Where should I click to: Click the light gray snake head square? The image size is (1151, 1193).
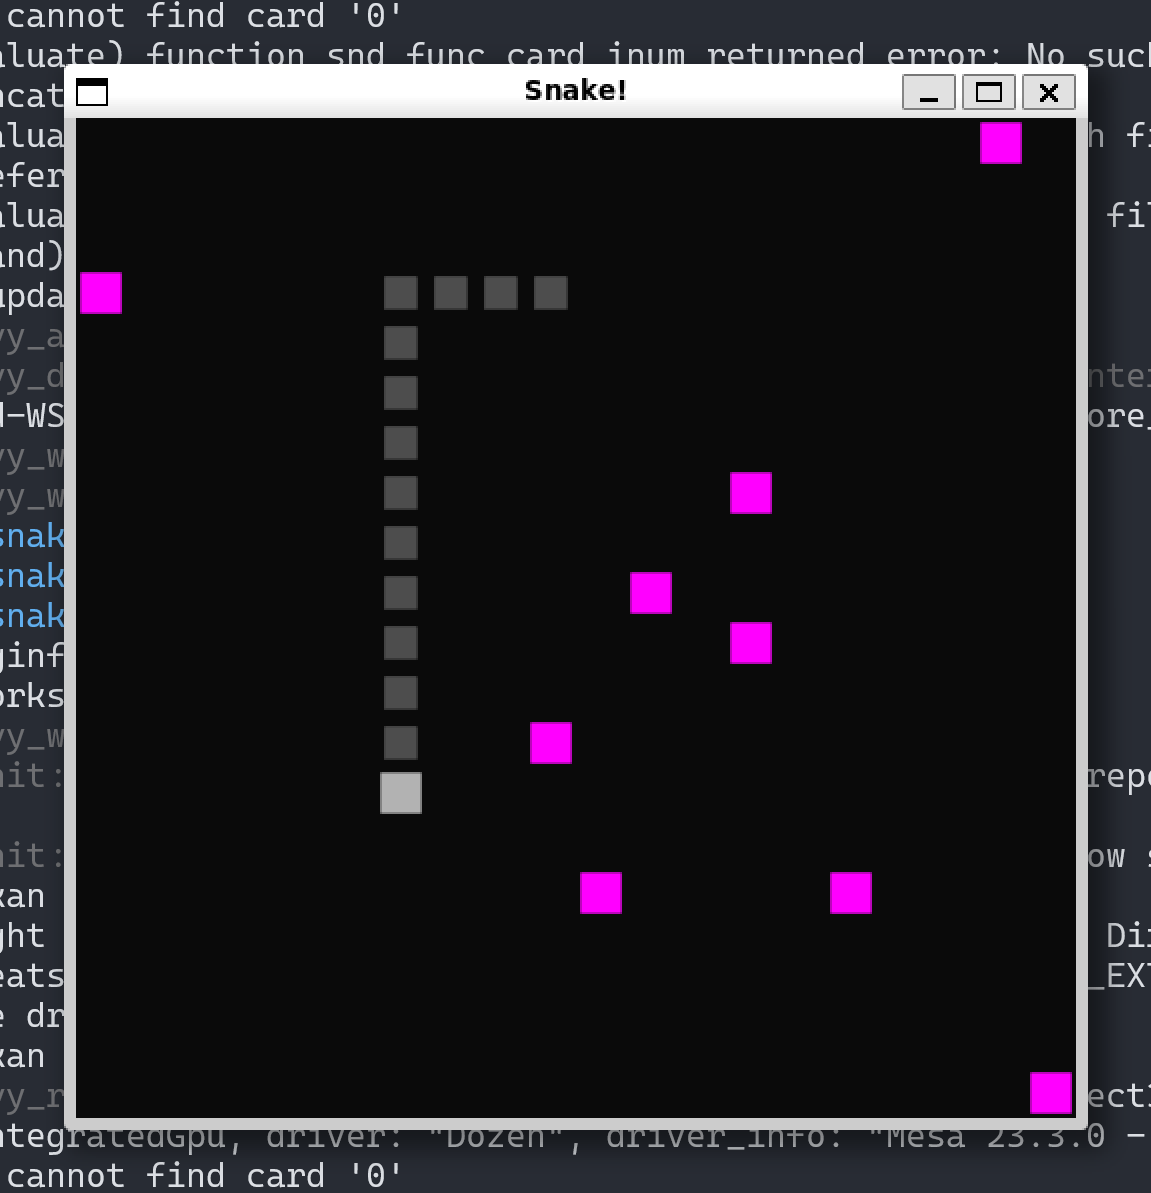(401, 793)
